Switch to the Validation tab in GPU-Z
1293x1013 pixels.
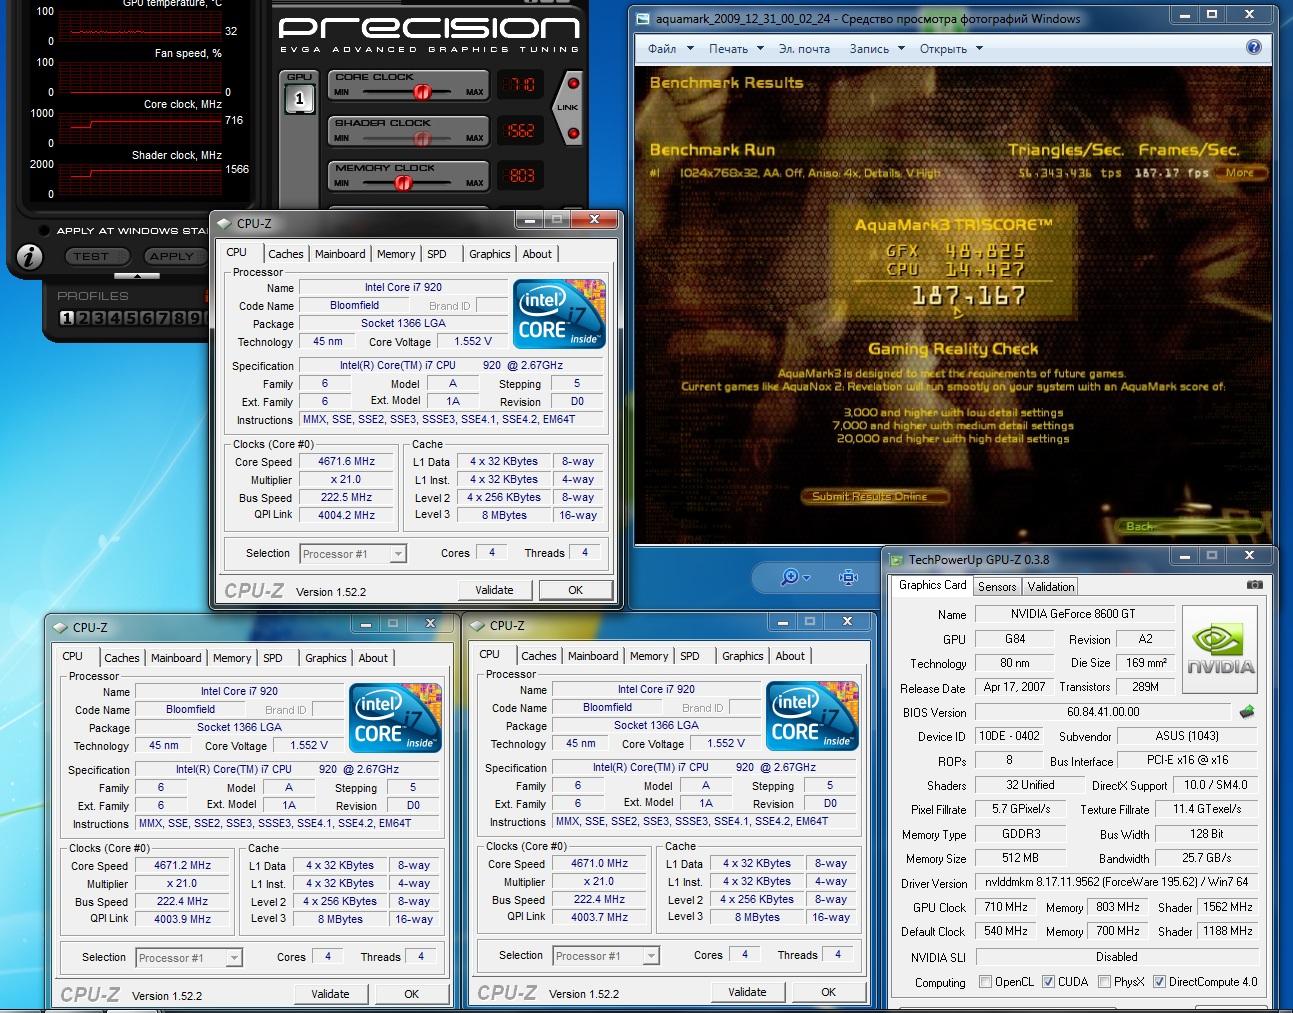pos(1051,587)
